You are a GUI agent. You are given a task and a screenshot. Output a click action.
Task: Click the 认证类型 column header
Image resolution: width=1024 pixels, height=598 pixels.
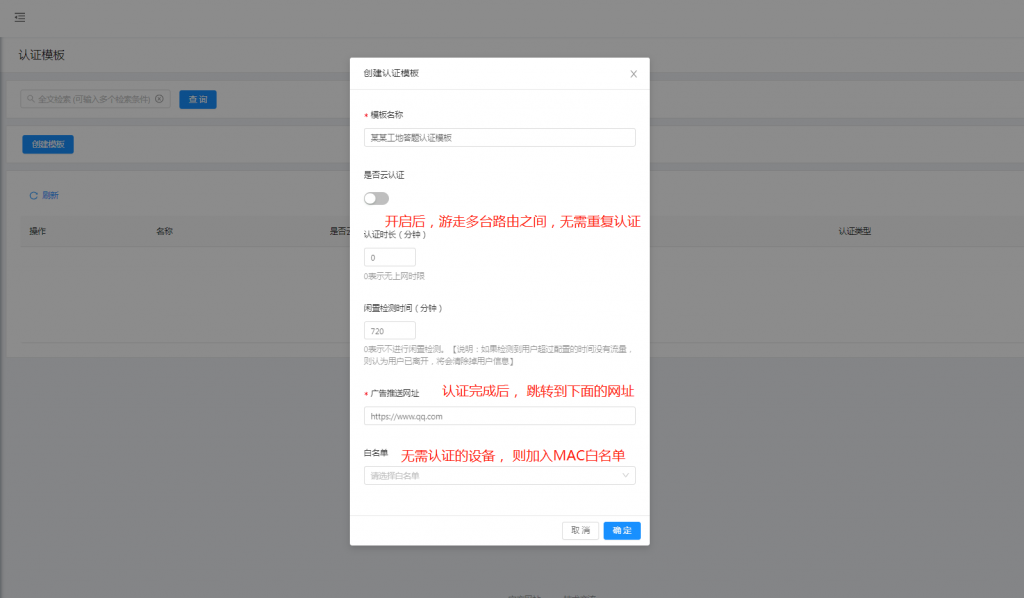(854, 231)
